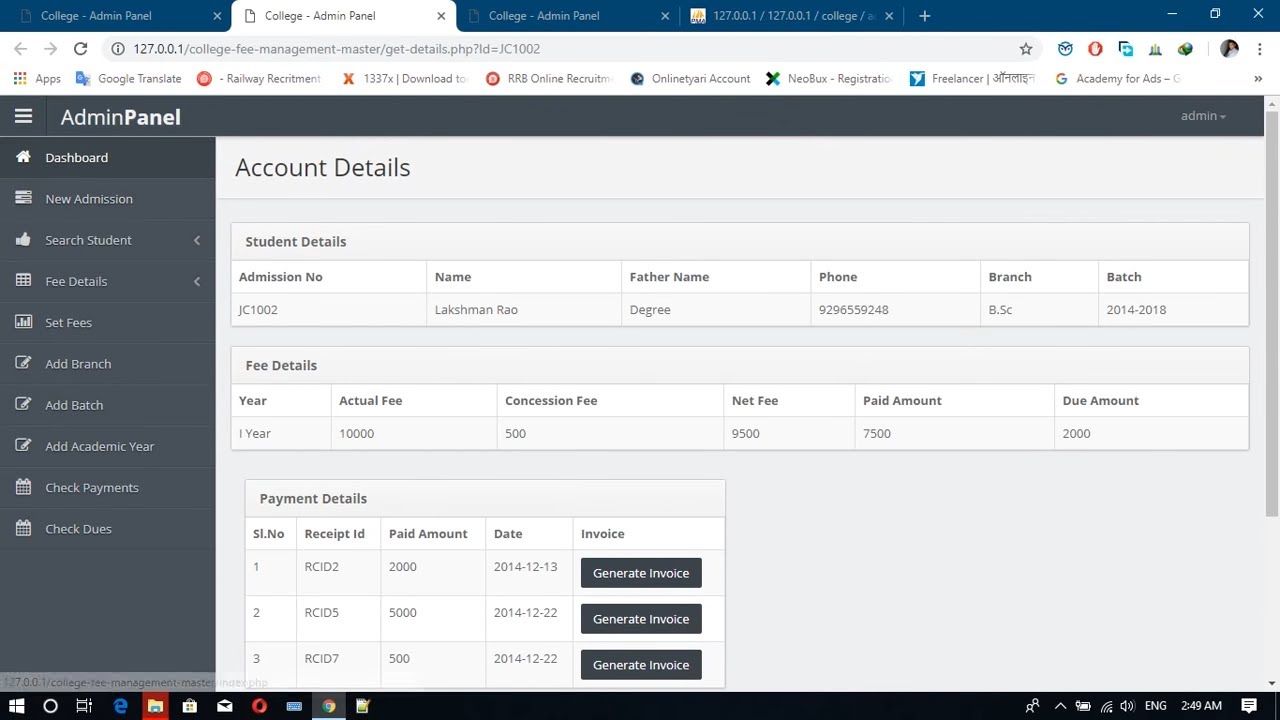Screen dimensions: 1280x720
Task: Open the Railway Recritment bookmark
Action: pyautogui.click(x=259, y=78)
